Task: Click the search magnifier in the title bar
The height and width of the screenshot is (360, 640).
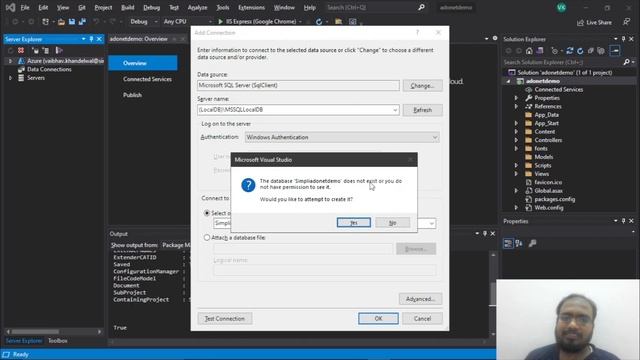Action: coord(421,7)
